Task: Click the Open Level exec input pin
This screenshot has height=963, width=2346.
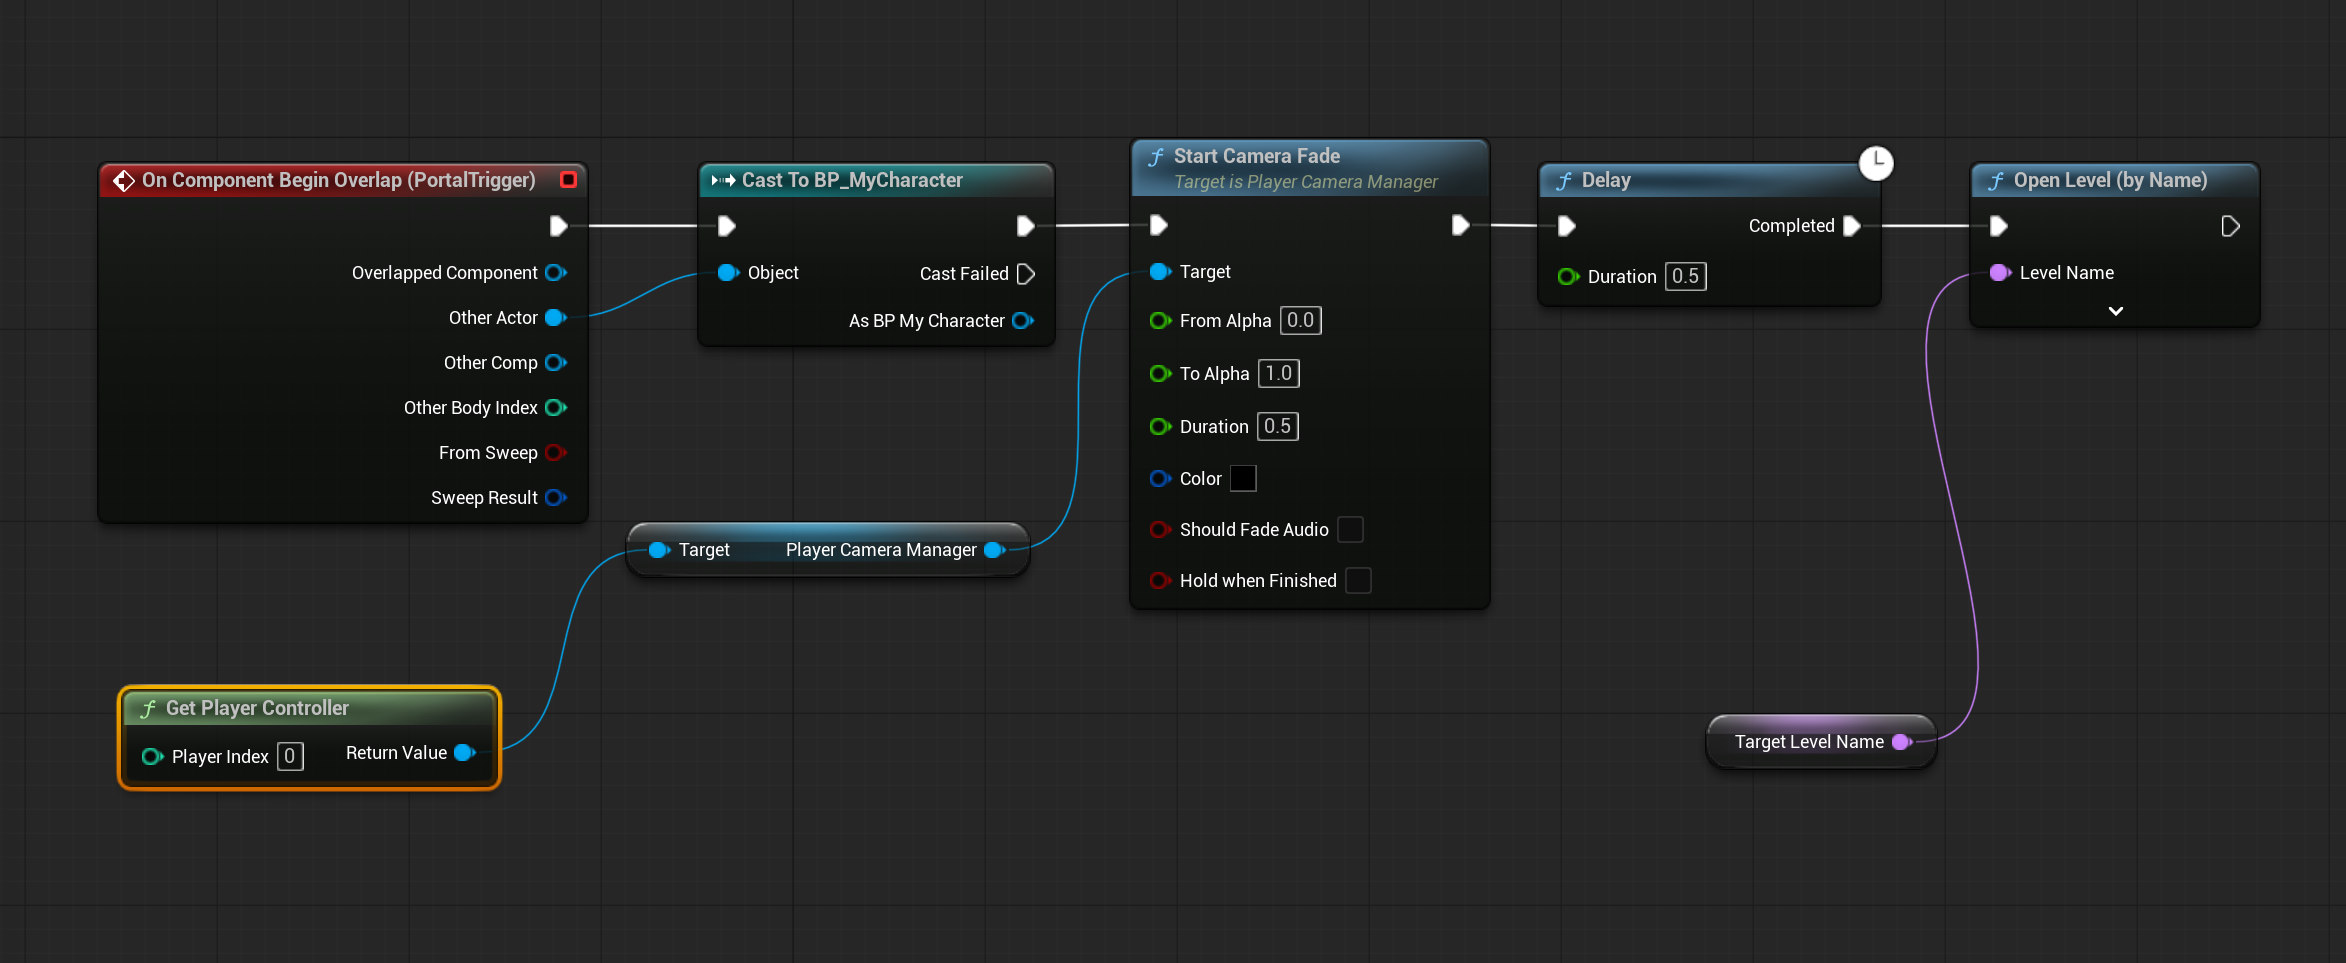Action: (1998, 226)
